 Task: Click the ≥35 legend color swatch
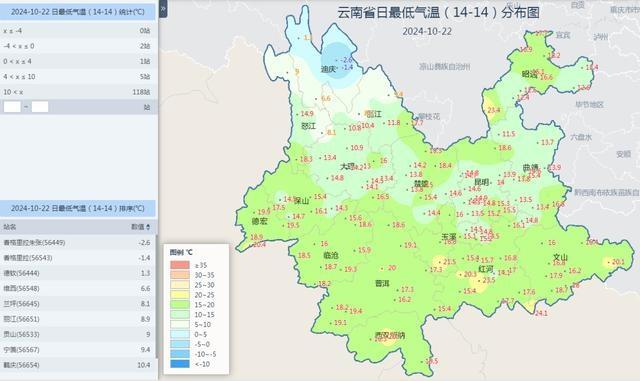180,265
